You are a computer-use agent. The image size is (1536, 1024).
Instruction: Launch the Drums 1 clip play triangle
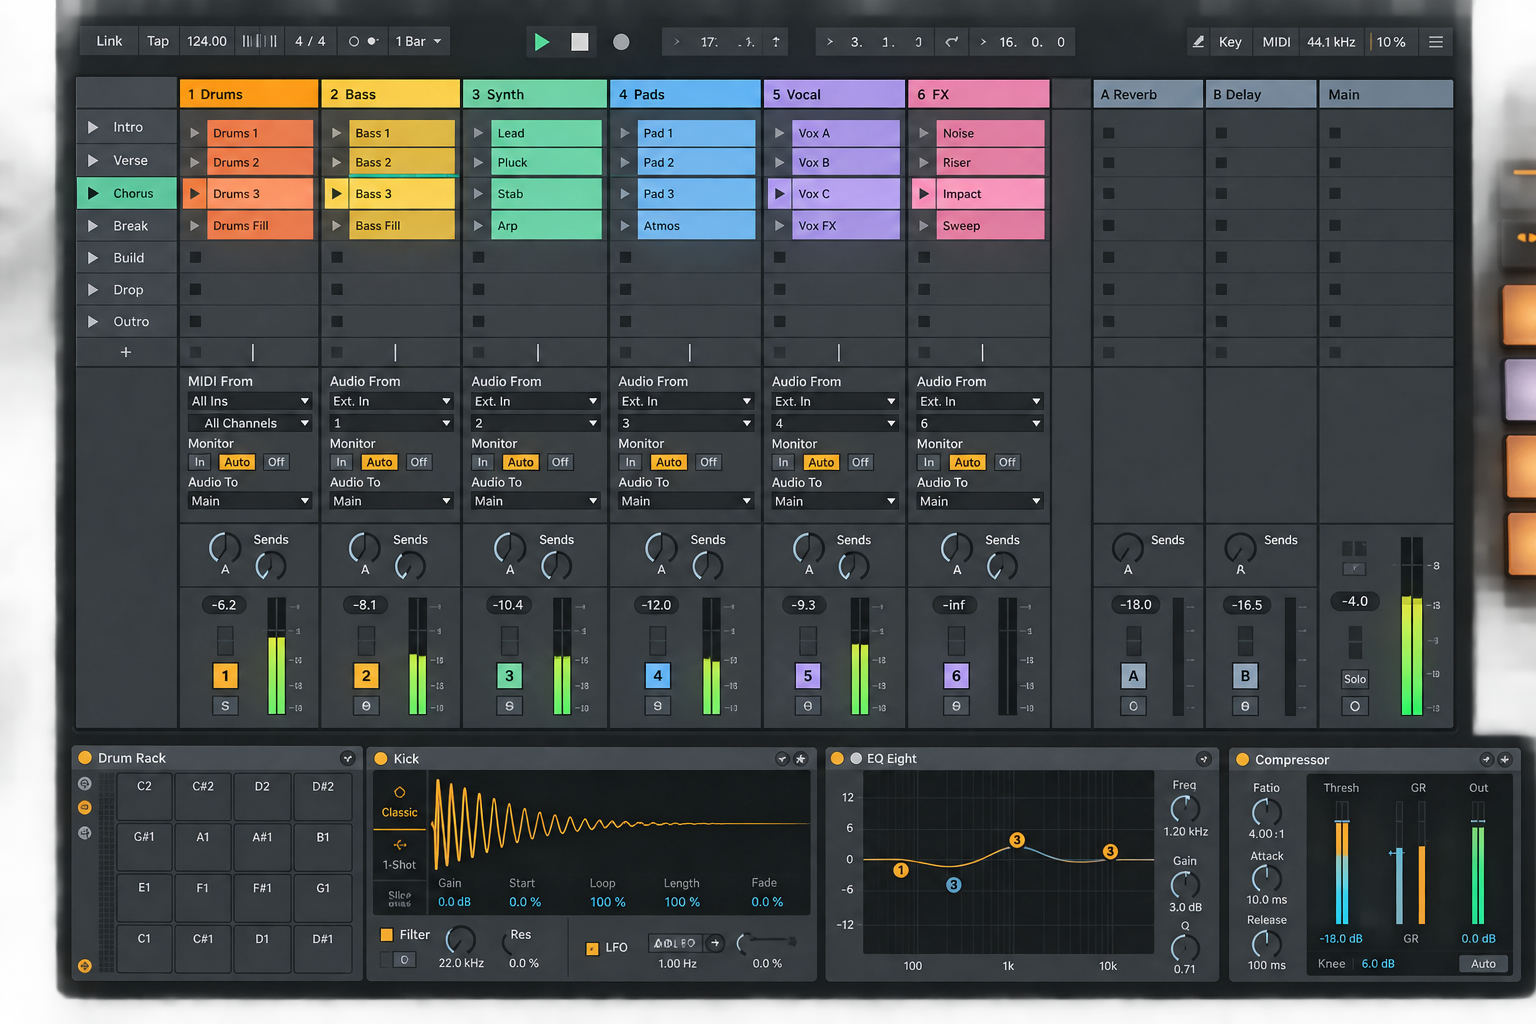(195, 133)
